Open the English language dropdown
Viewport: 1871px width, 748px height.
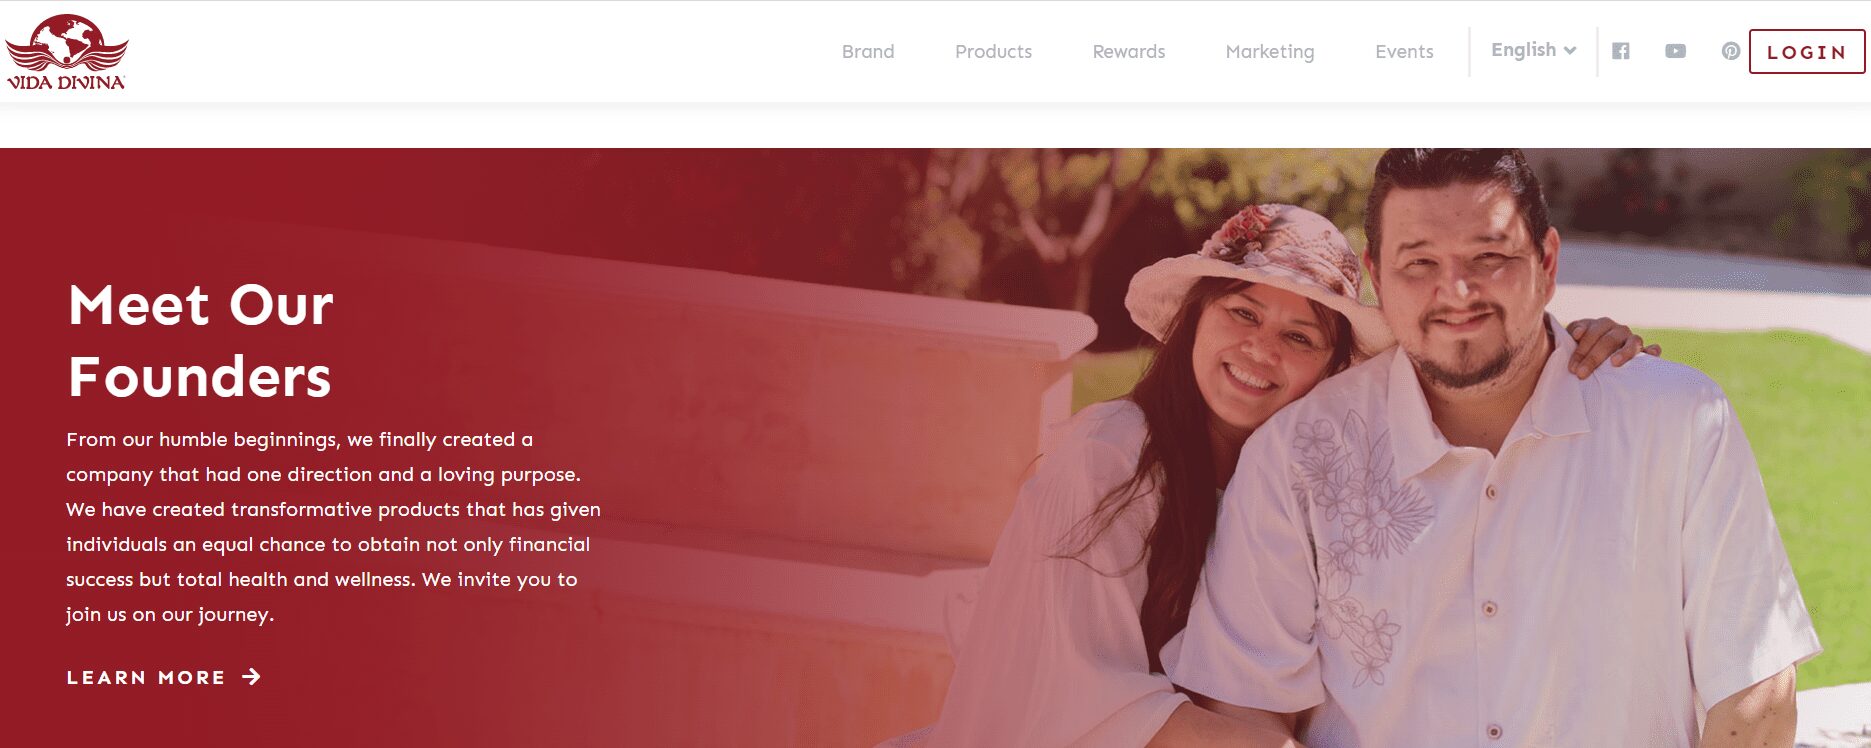(x=1534, y=50)
